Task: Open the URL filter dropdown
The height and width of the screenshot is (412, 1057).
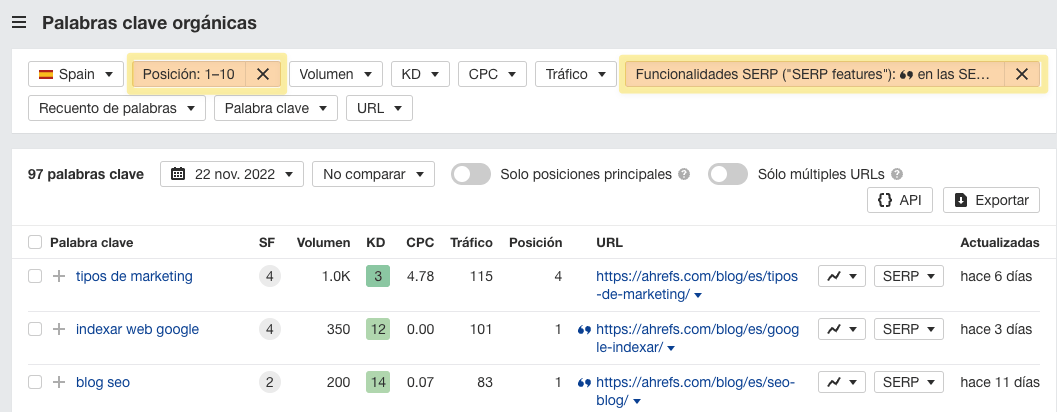Action: pos(380,108)
